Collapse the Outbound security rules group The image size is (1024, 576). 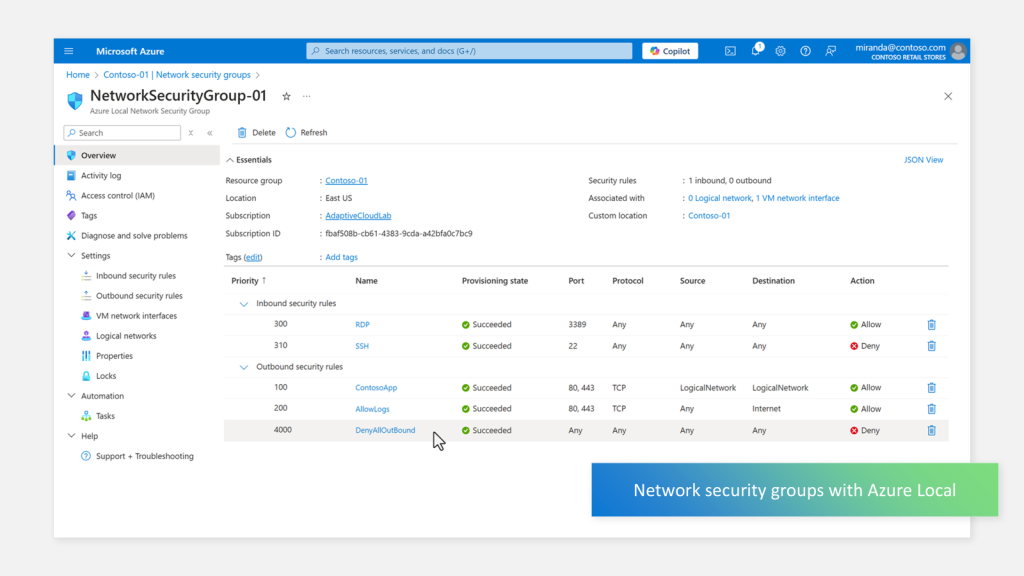[x=244, y=367]
